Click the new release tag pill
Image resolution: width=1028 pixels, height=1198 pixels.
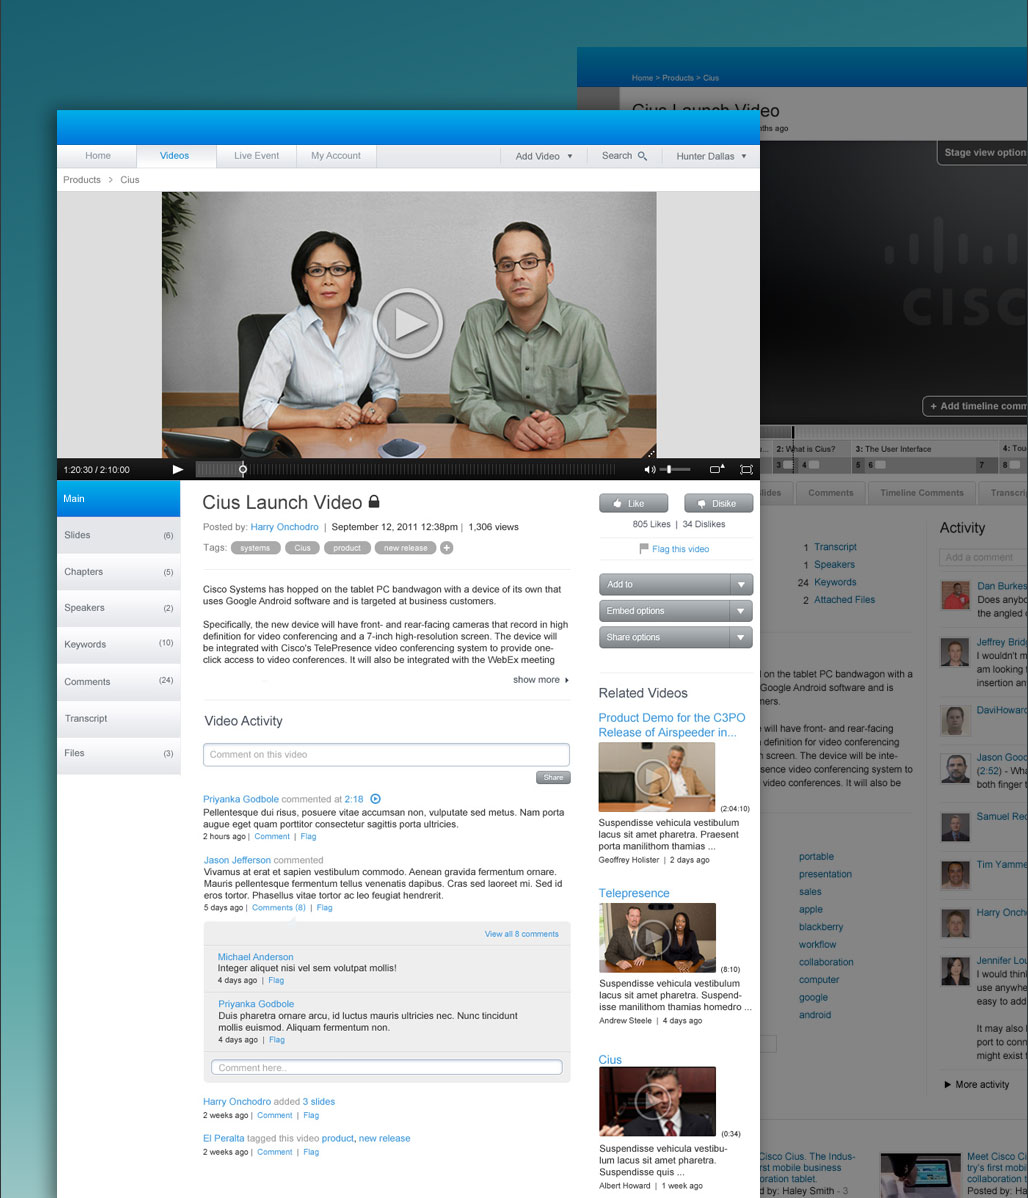[405, 548]
